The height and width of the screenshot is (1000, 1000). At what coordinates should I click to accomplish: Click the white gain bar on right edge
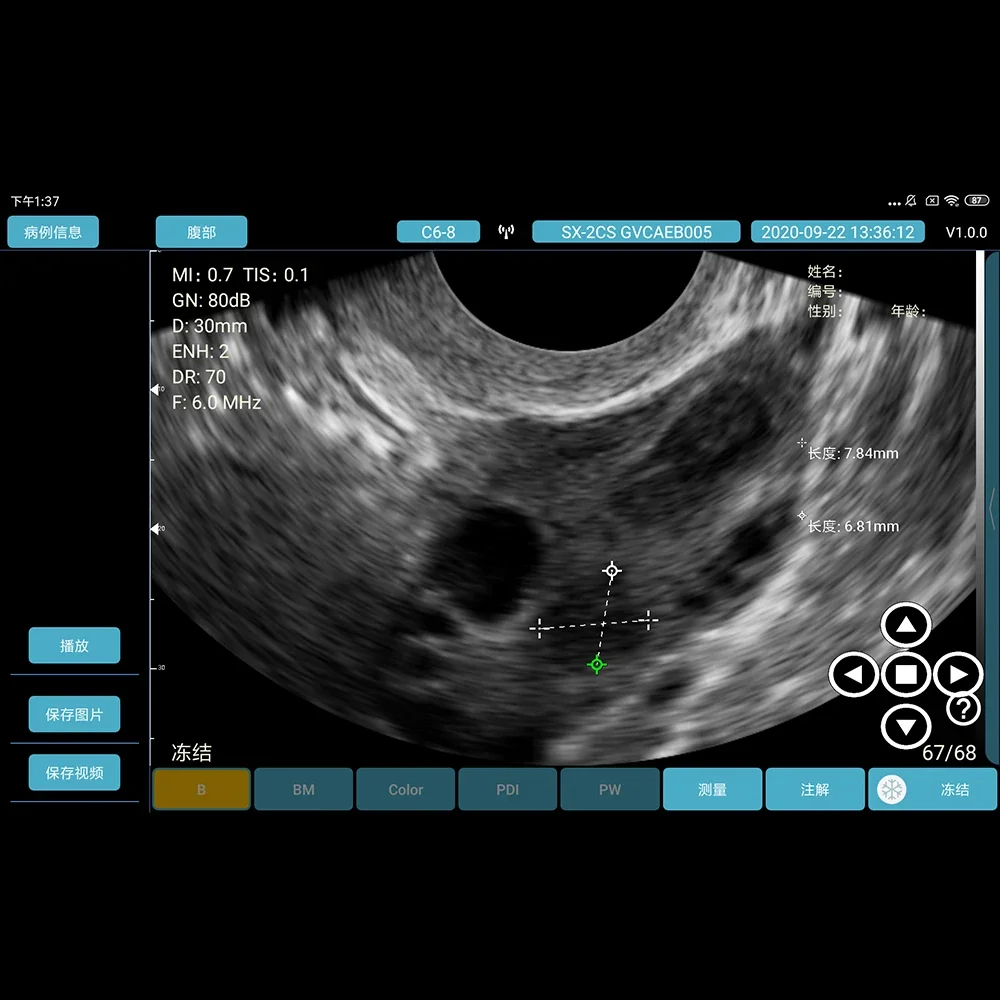pyautogui.click(x=980, y=507)
